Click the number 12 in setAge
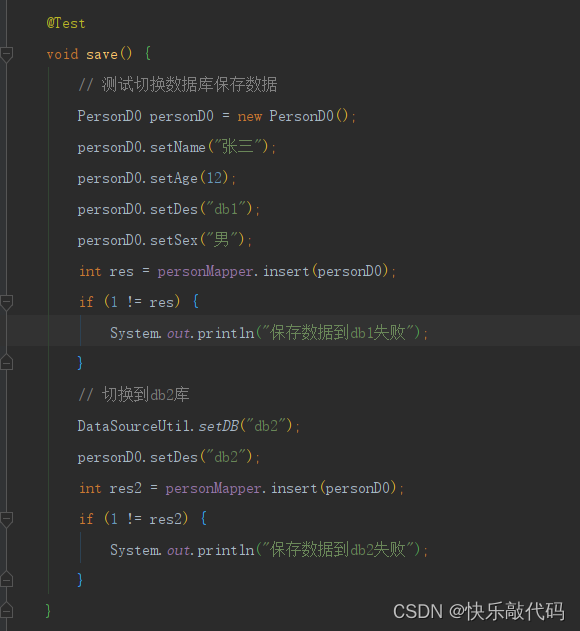Viewport: 580px width, 631px height. [x=214, y=178]
